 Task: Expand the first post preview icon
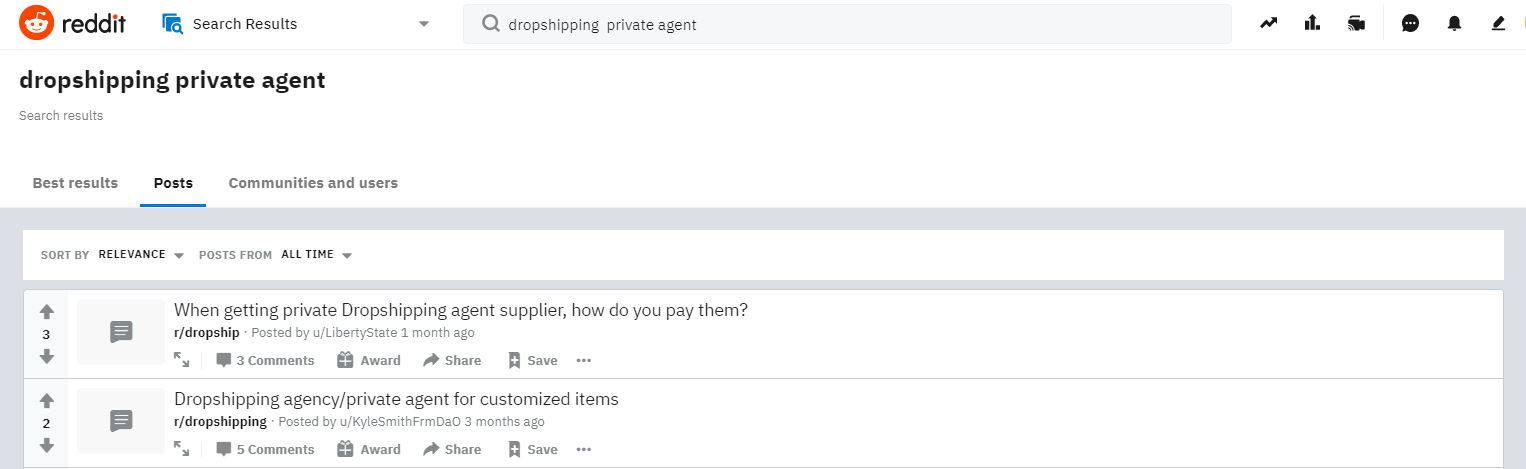(181, 360)
